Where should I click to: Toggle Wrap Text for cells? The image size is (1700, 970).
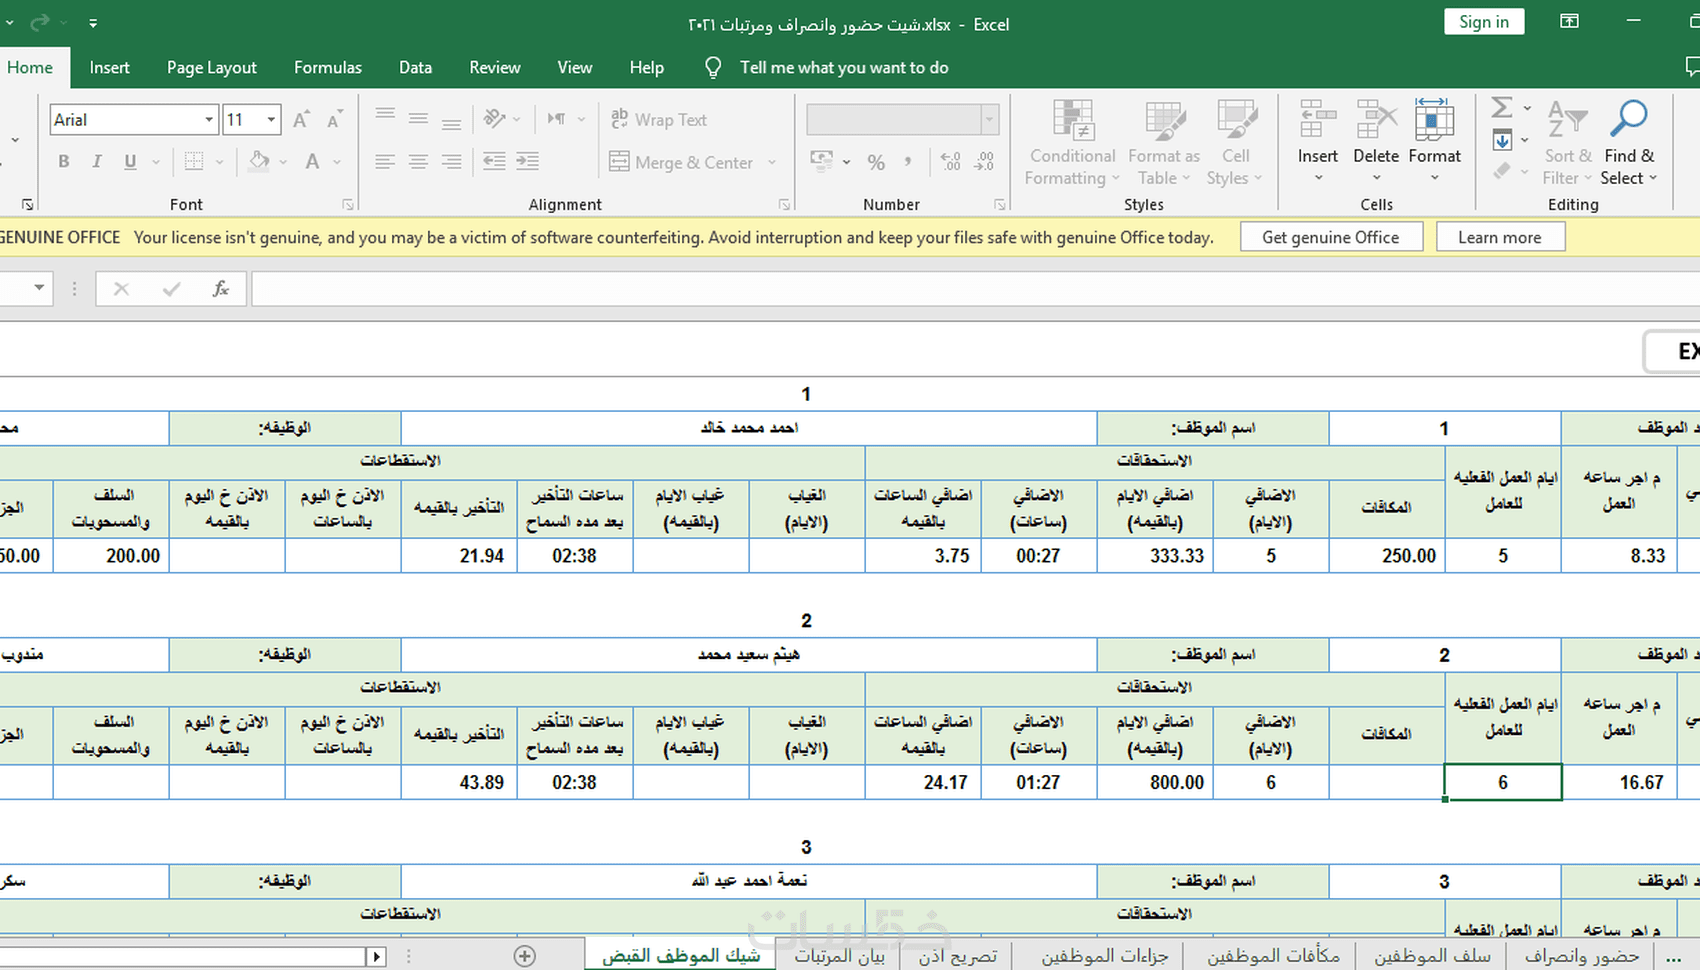[658, 120]
